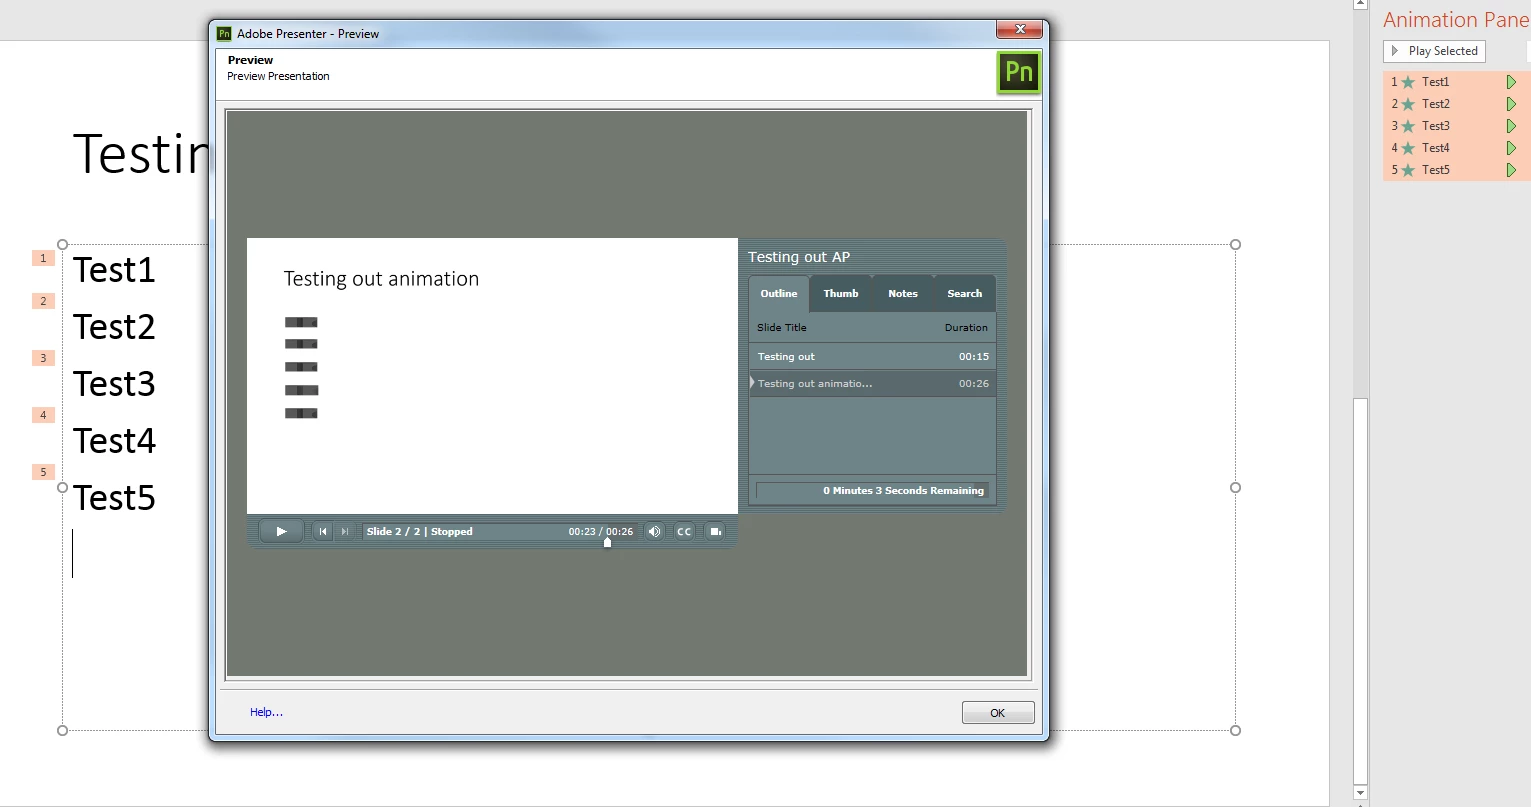This screenshot has height=807, width=1531.
Task: Click animation tag 2 on the slide
Action: pos(43,301)
